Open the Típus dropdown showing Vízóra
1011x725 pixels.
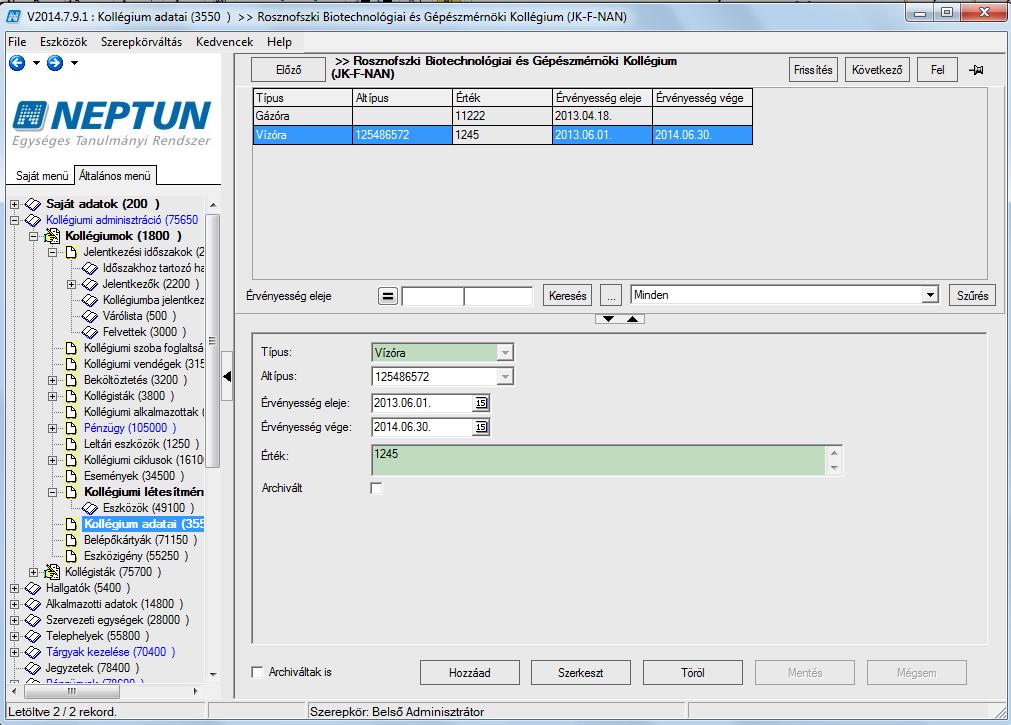pos(506,353)
